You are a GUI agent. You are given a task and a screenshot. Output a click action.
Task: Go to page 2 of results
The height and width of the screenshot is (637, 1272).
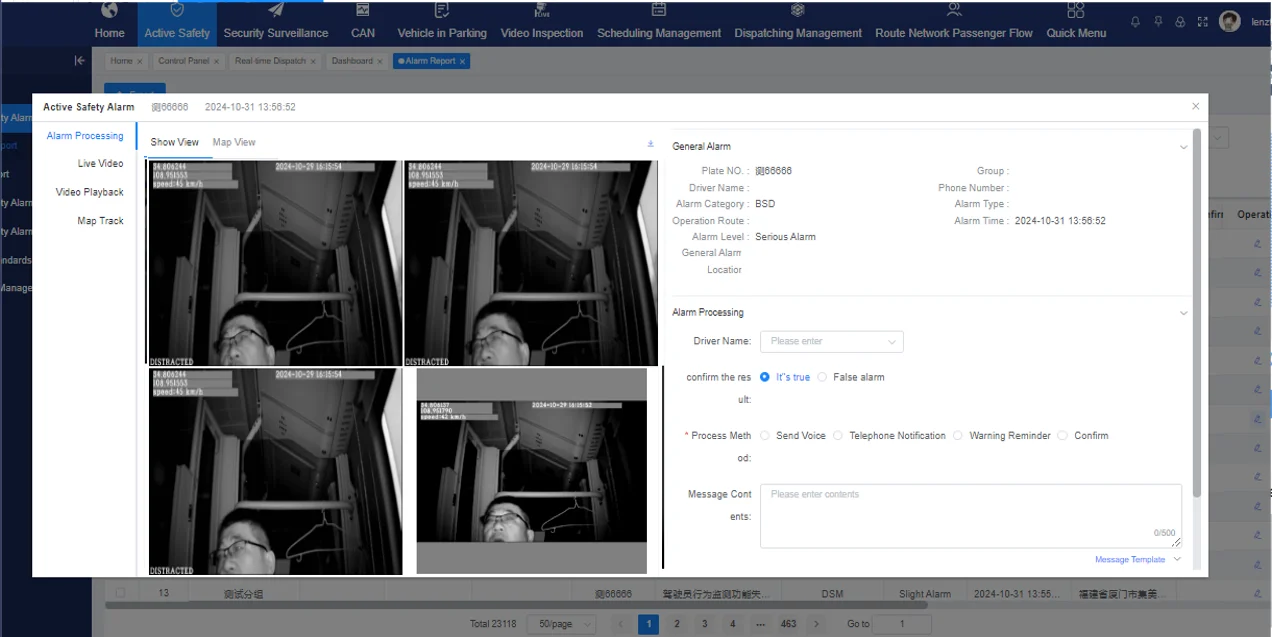tap(677, 624)
